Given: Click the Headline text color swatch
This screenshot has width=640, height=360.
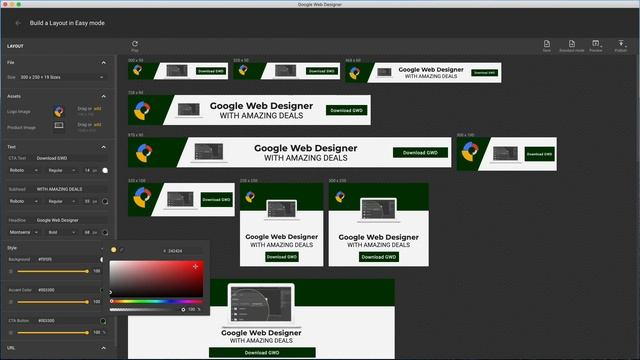Looking at the screenshot, I should point(105,232).
